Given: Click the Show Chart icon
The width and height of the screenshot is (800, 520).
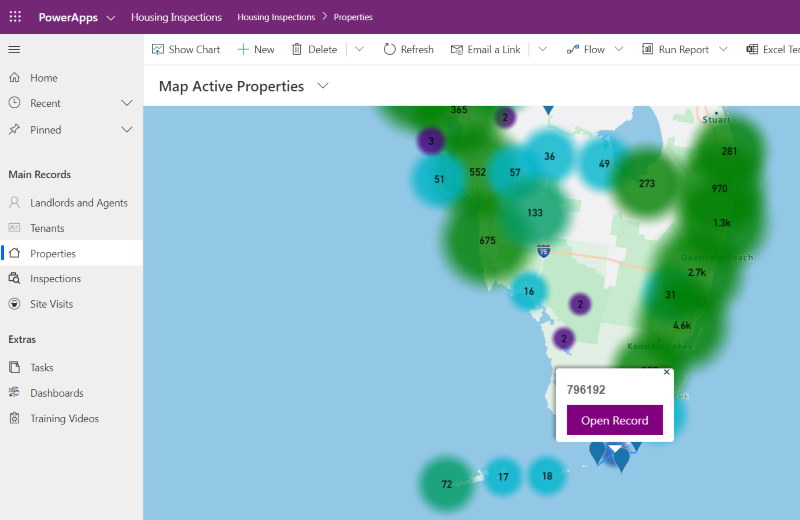Looking at the screenshot, I should [x=158, y=49].
